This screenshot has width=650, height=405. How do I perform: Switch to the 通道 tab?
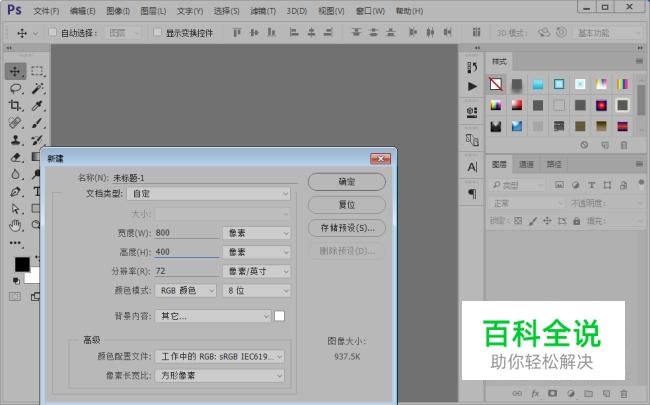click(526, 165)
